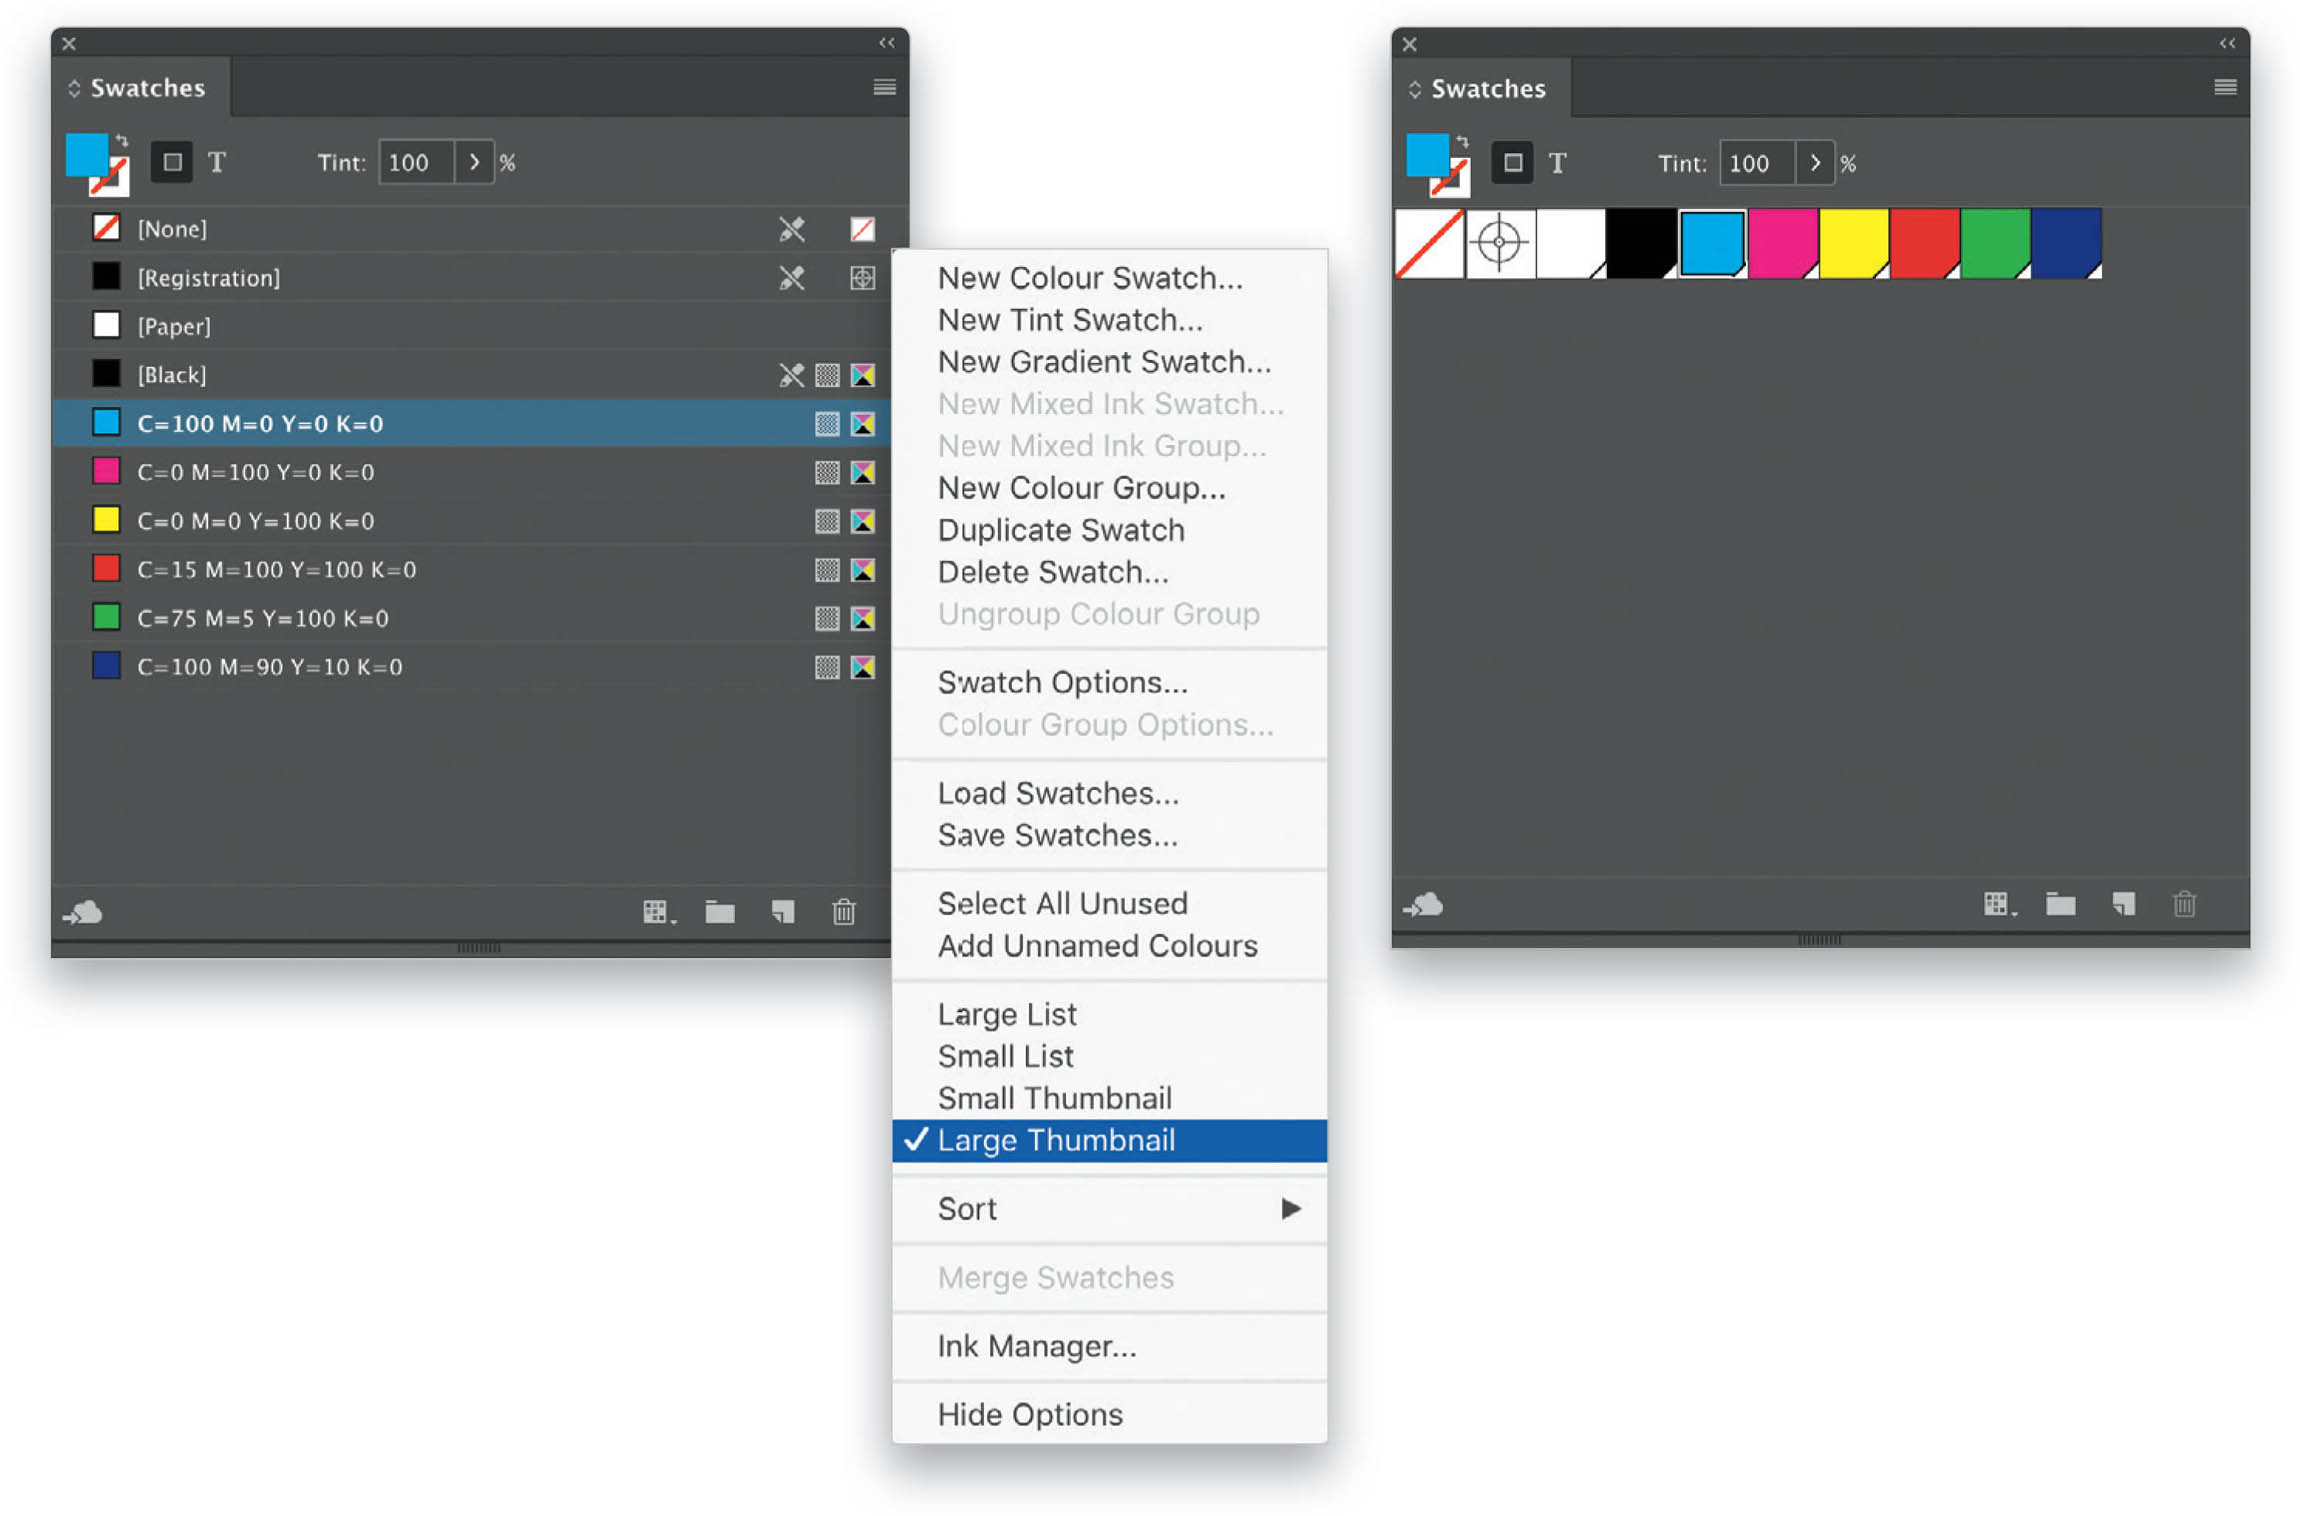Viewport: 2300px width, 1516px height.
Task: Select C=100 M=0 Y=0 K=0 swatch row
Action: (x=471, y=423)
